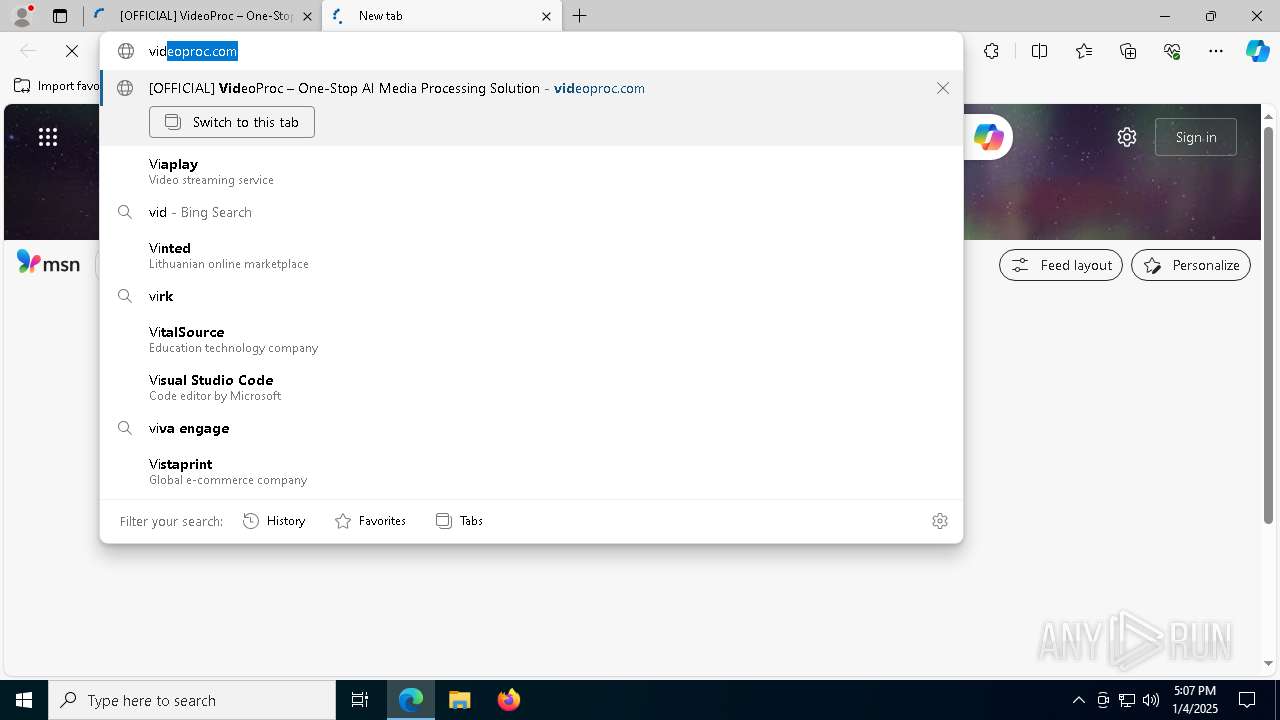The width and height of the screenshot is (1280, 720).
Task: Click the Sign in button
Action: 1196,137
